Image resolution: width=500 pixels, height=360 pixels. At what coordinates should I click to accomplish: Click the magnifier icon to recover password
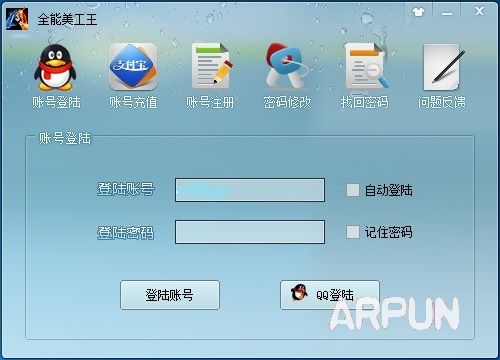(x=366, y=66)
